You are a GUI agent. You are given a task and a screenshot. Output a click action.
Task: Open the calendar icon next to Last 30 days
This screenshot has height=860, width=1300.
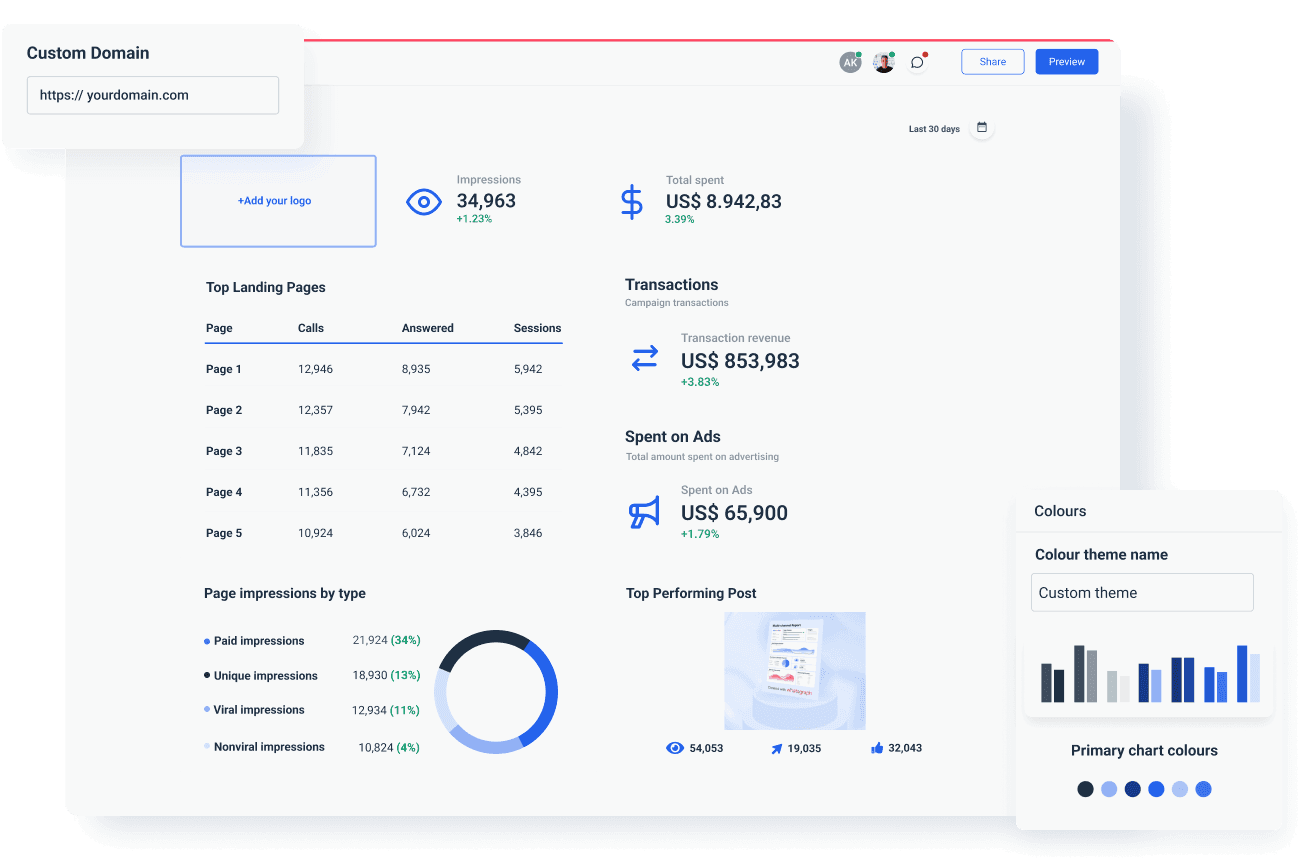click(x=982, y=128)
